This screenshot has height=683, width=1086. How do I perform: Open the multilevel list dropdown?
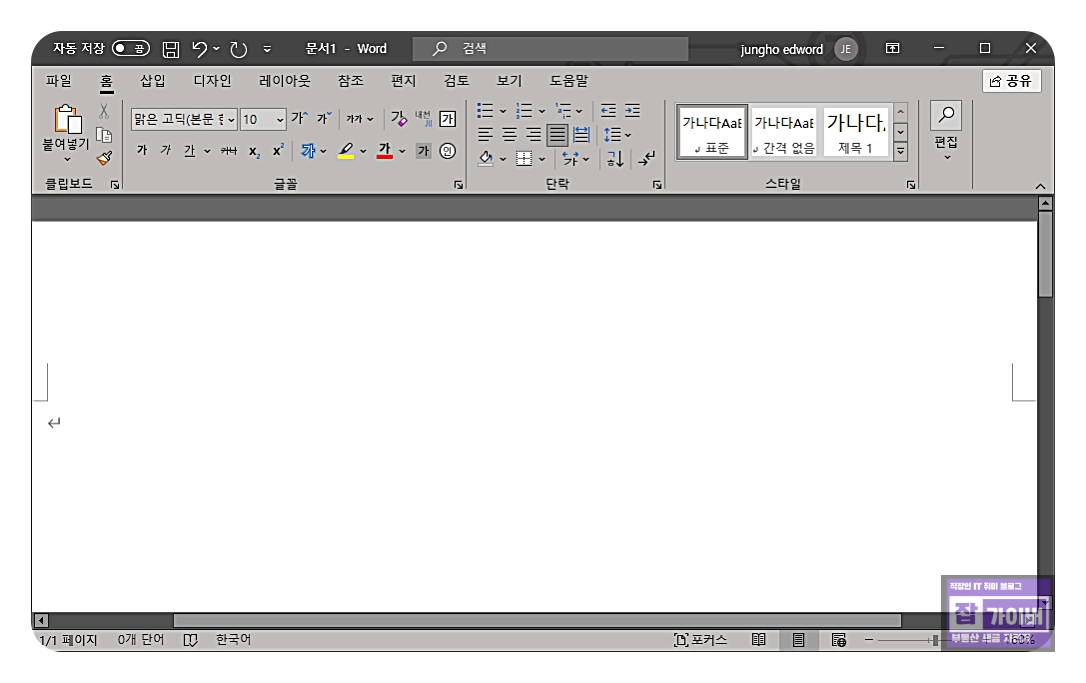[x=579, y=111]
